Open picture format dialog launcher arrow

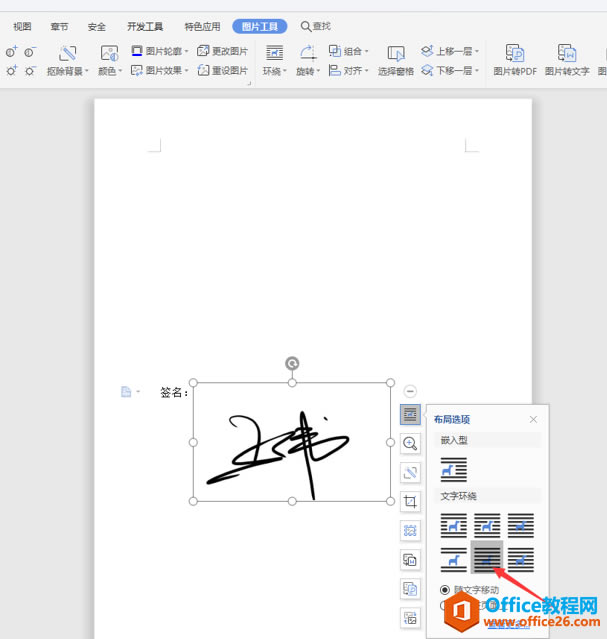249,83
